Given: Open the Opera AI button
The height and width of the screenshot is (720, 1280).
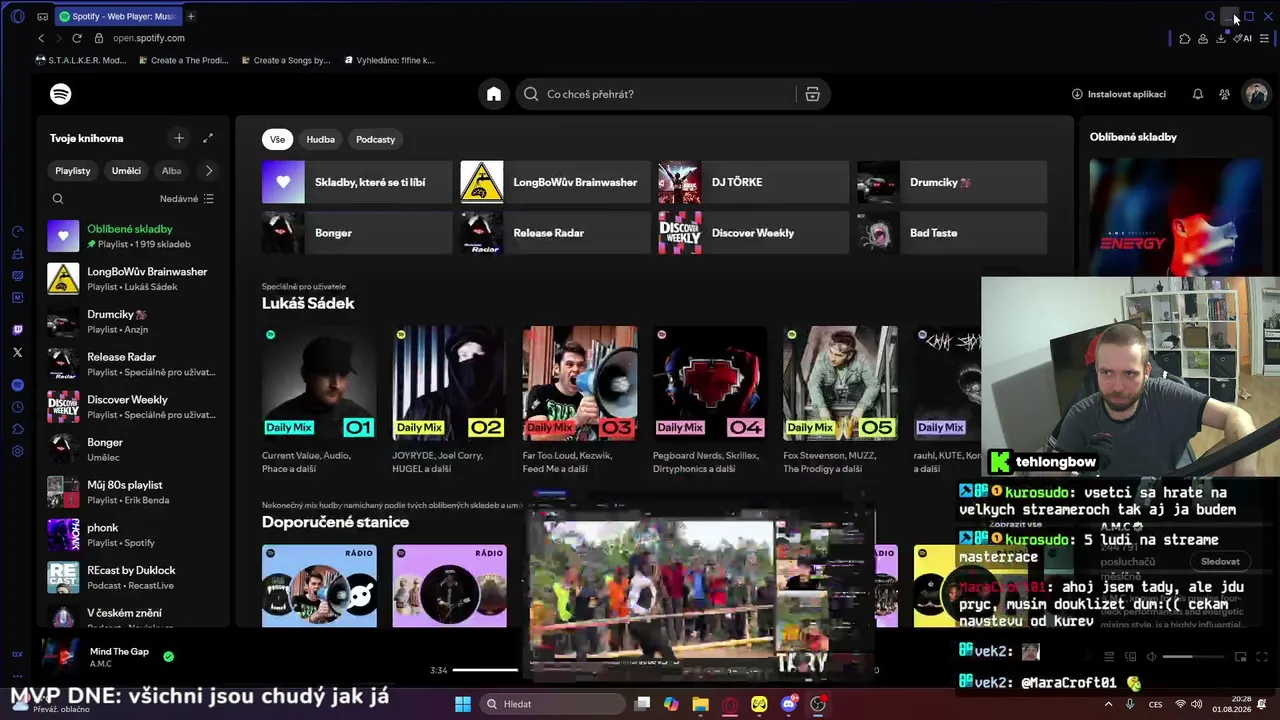Looking at the screenshot, I should [x=1243, y=38].
